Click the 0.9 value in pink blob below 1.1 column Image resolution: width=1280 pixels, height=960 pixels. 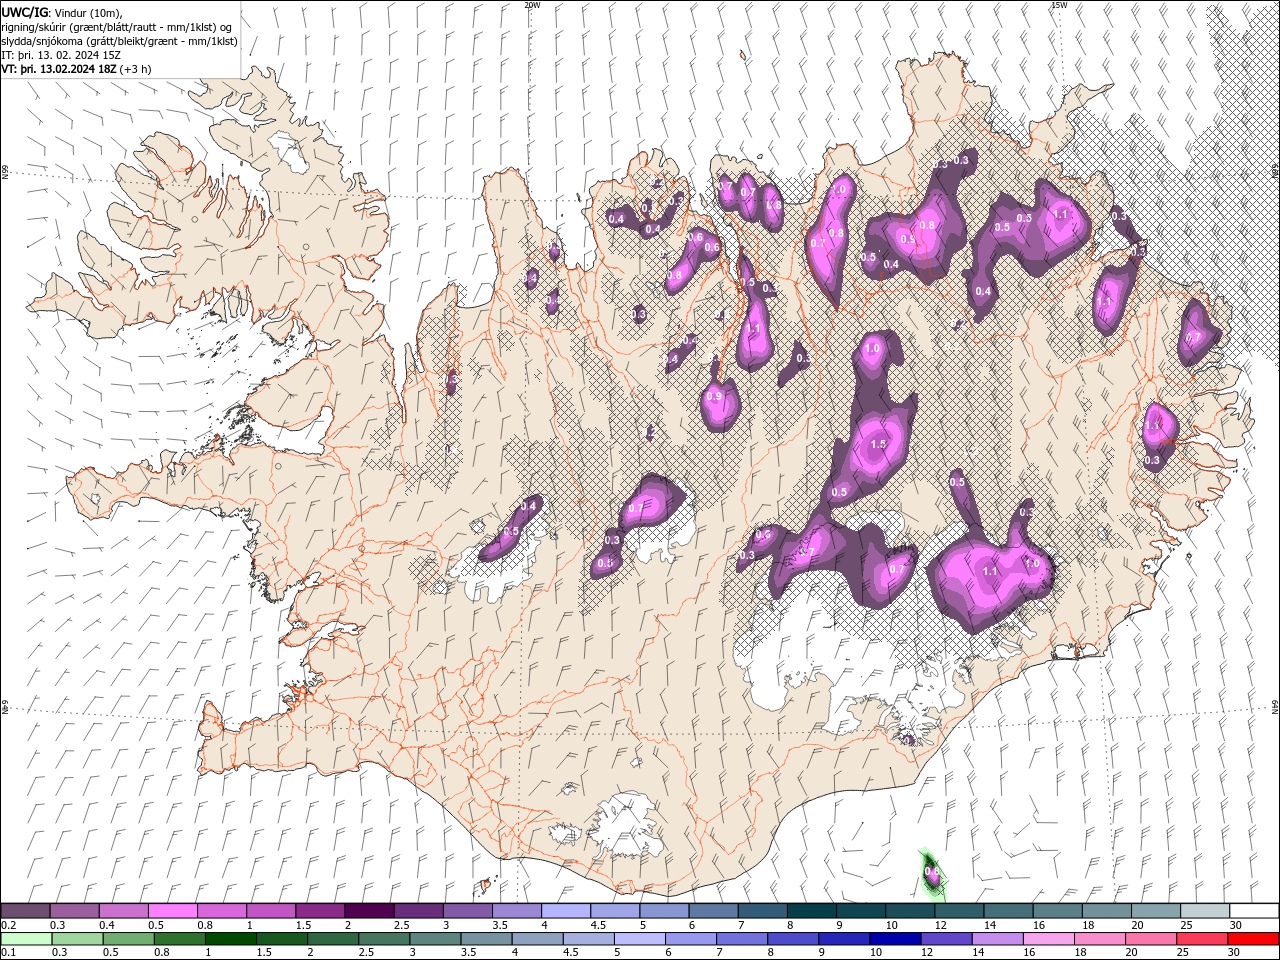(714, 397)
